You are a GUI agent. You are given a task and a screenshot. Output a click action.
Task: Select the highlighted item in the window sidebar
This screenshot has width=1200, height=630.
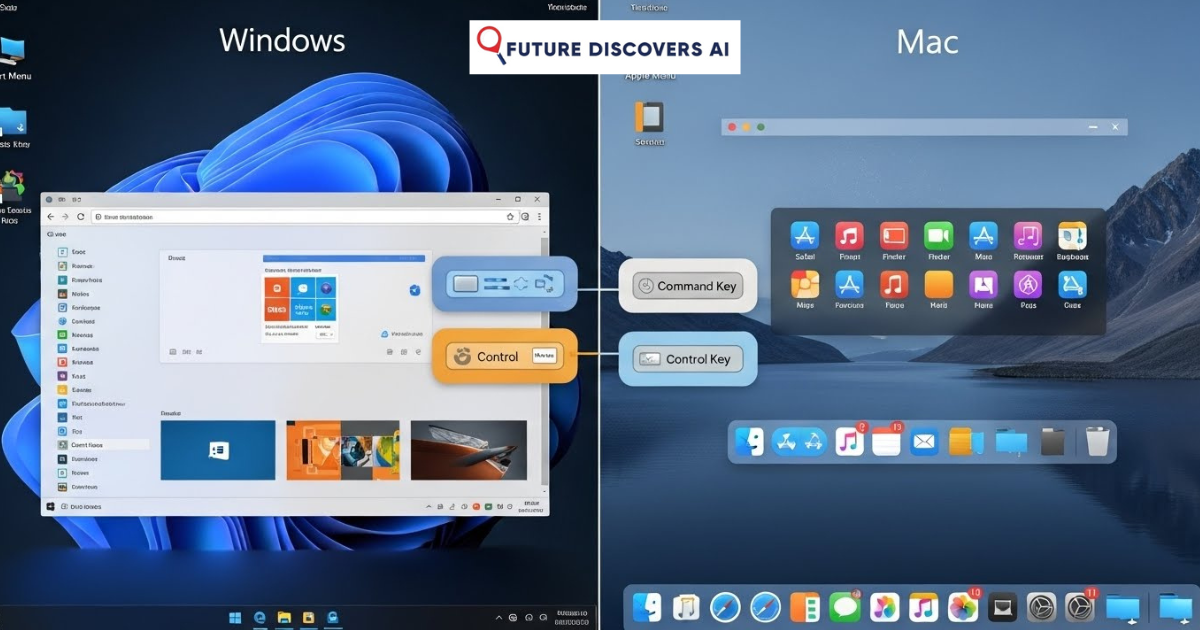[95, 444]
